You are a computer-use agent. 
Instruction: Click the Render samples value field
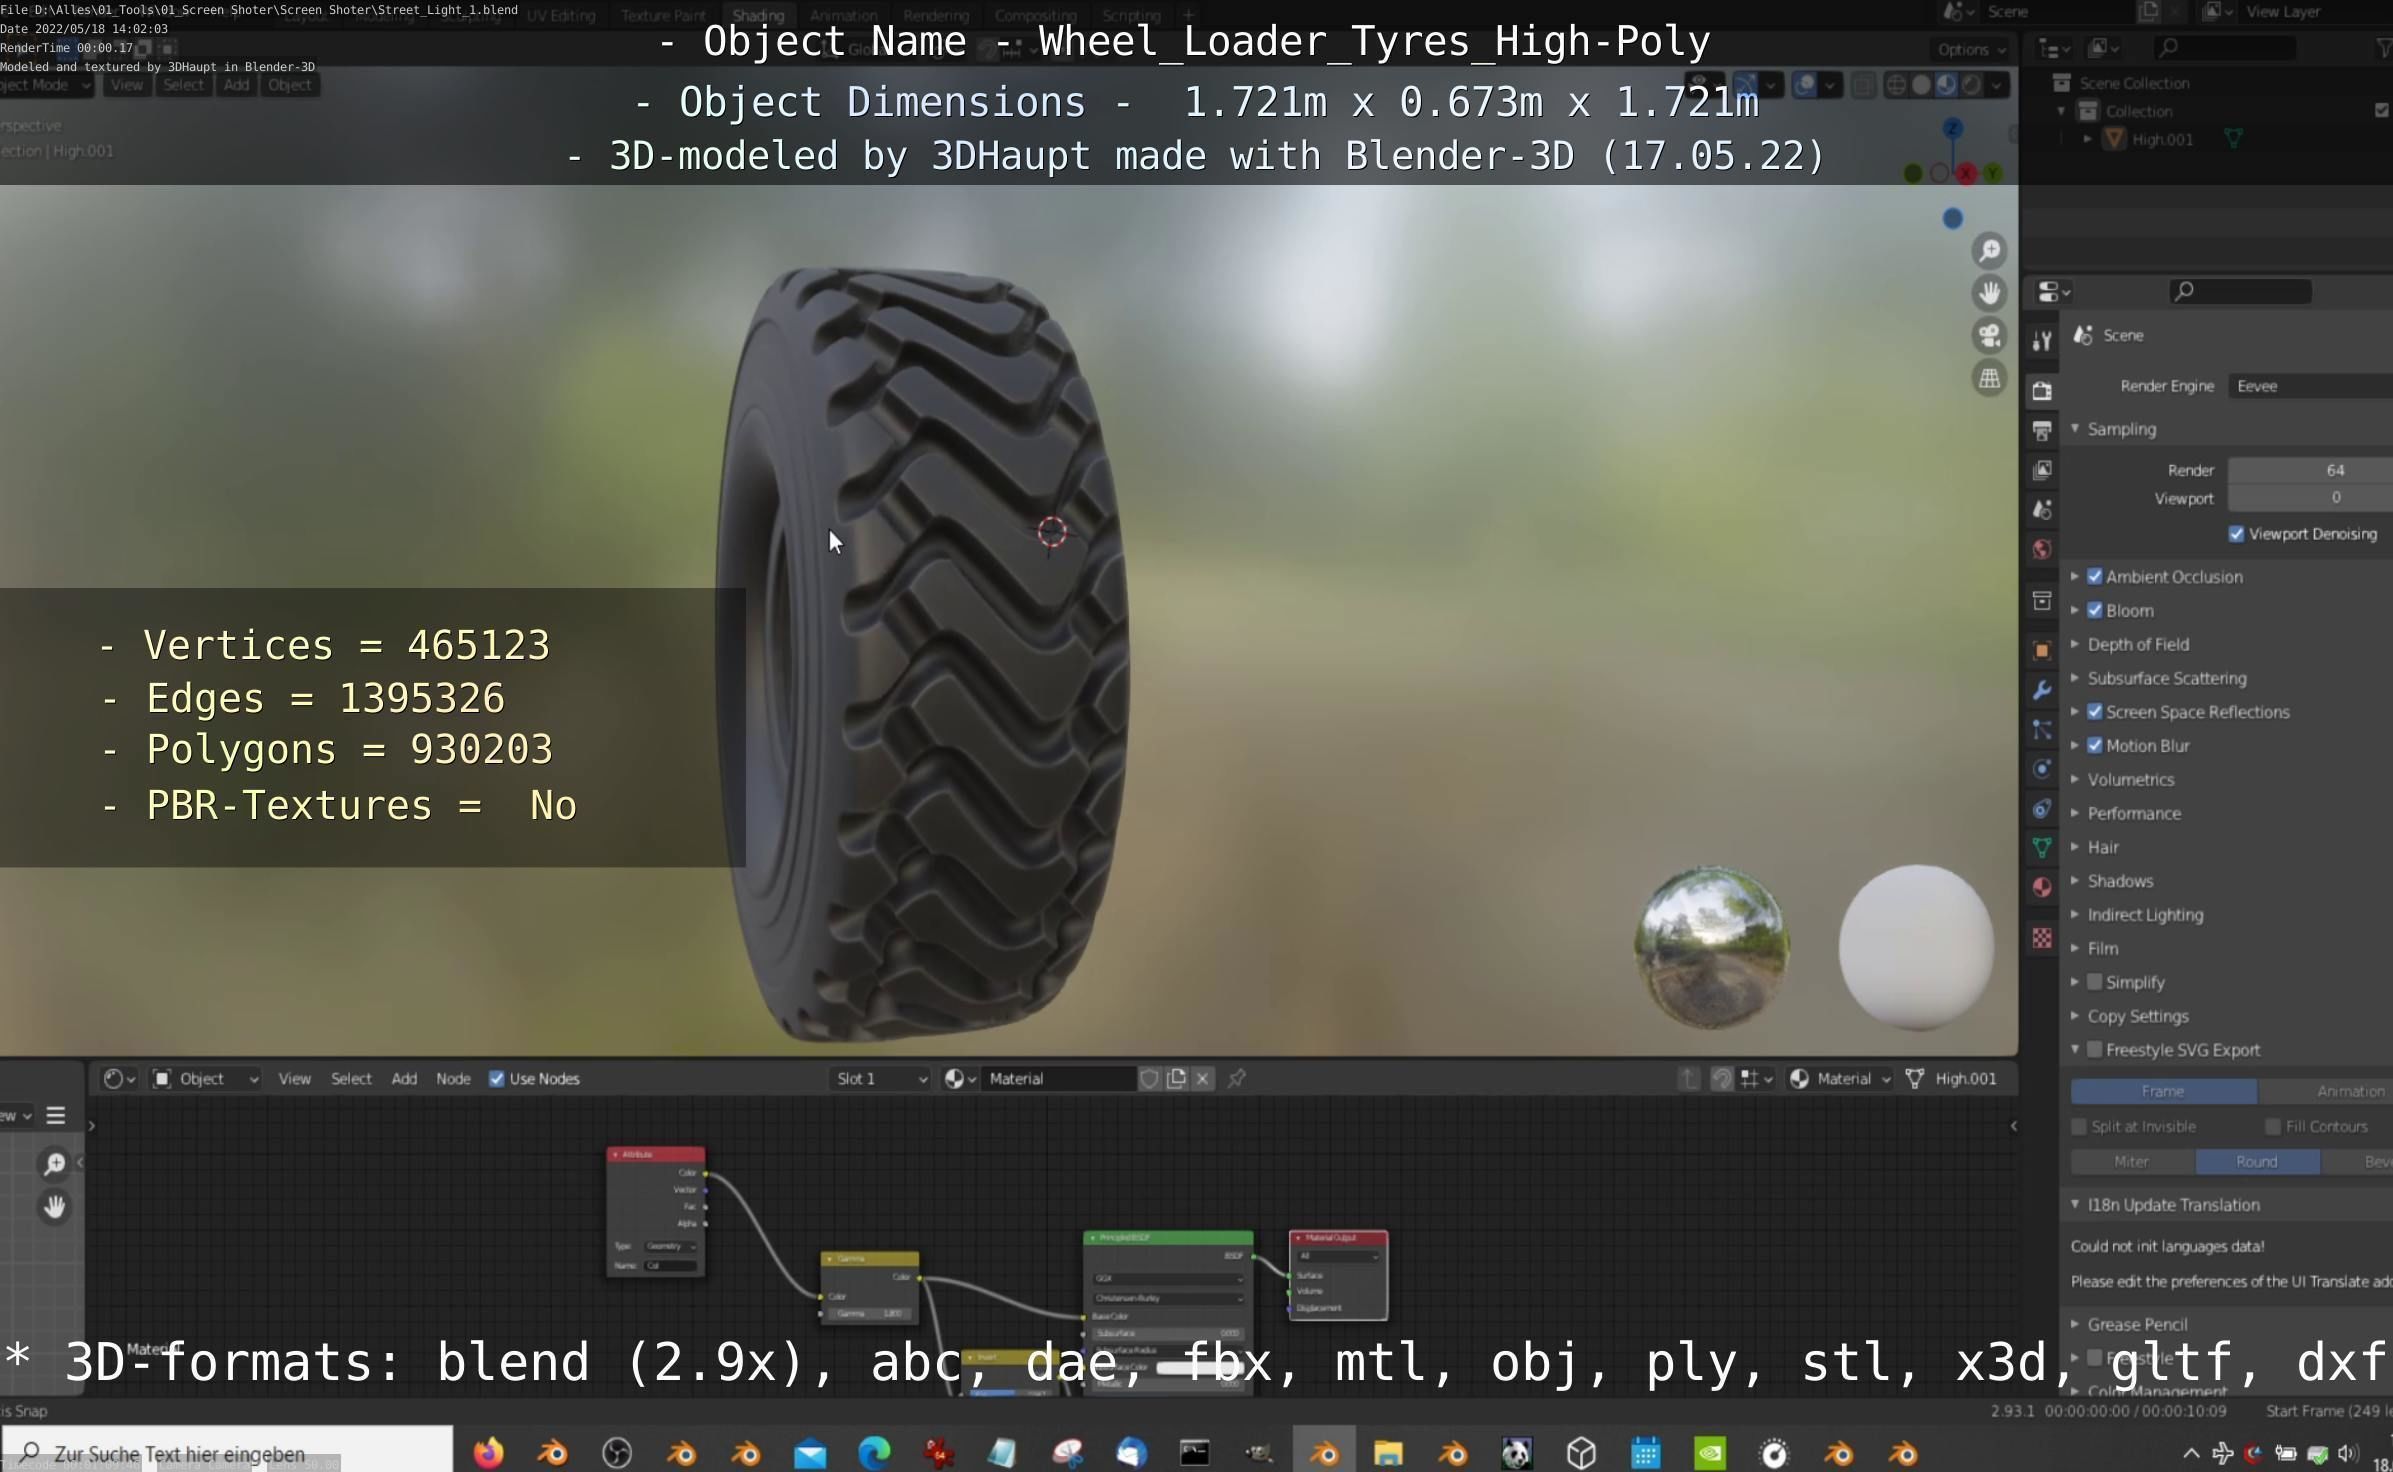[2311, 470]
